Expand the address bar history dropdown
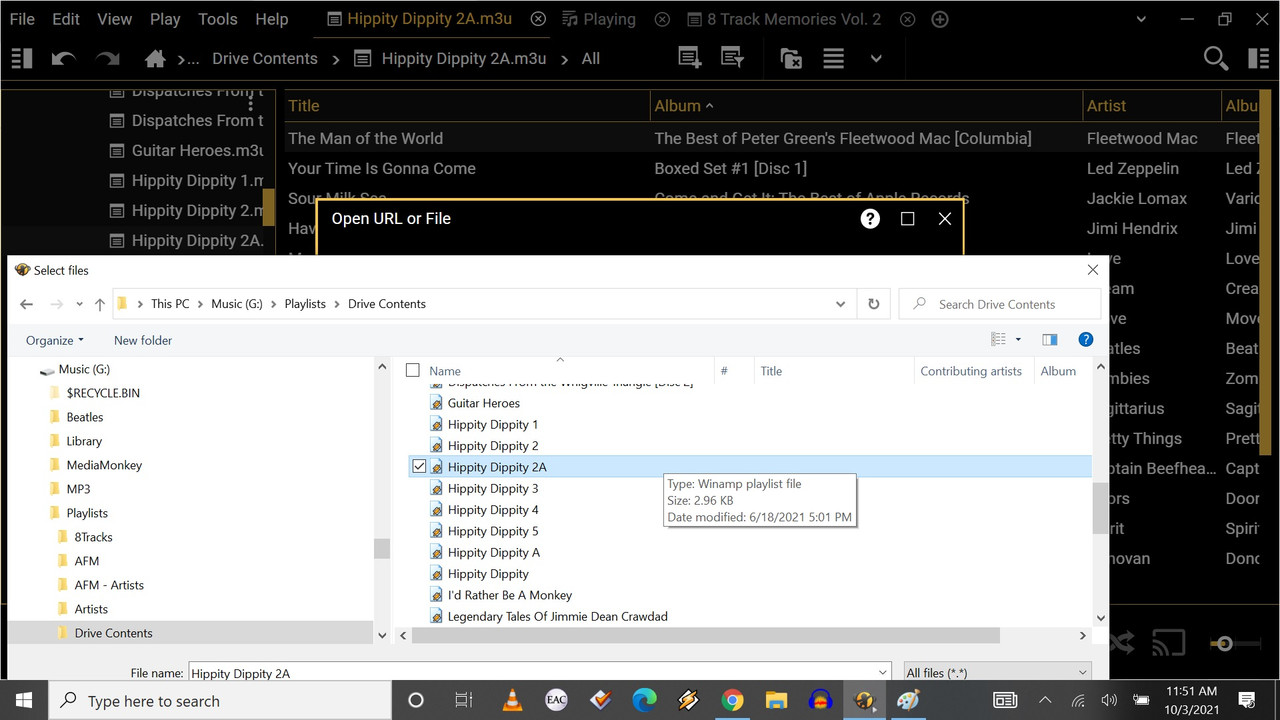Screen dimensions: 1280x720 [x=840, y=304]
